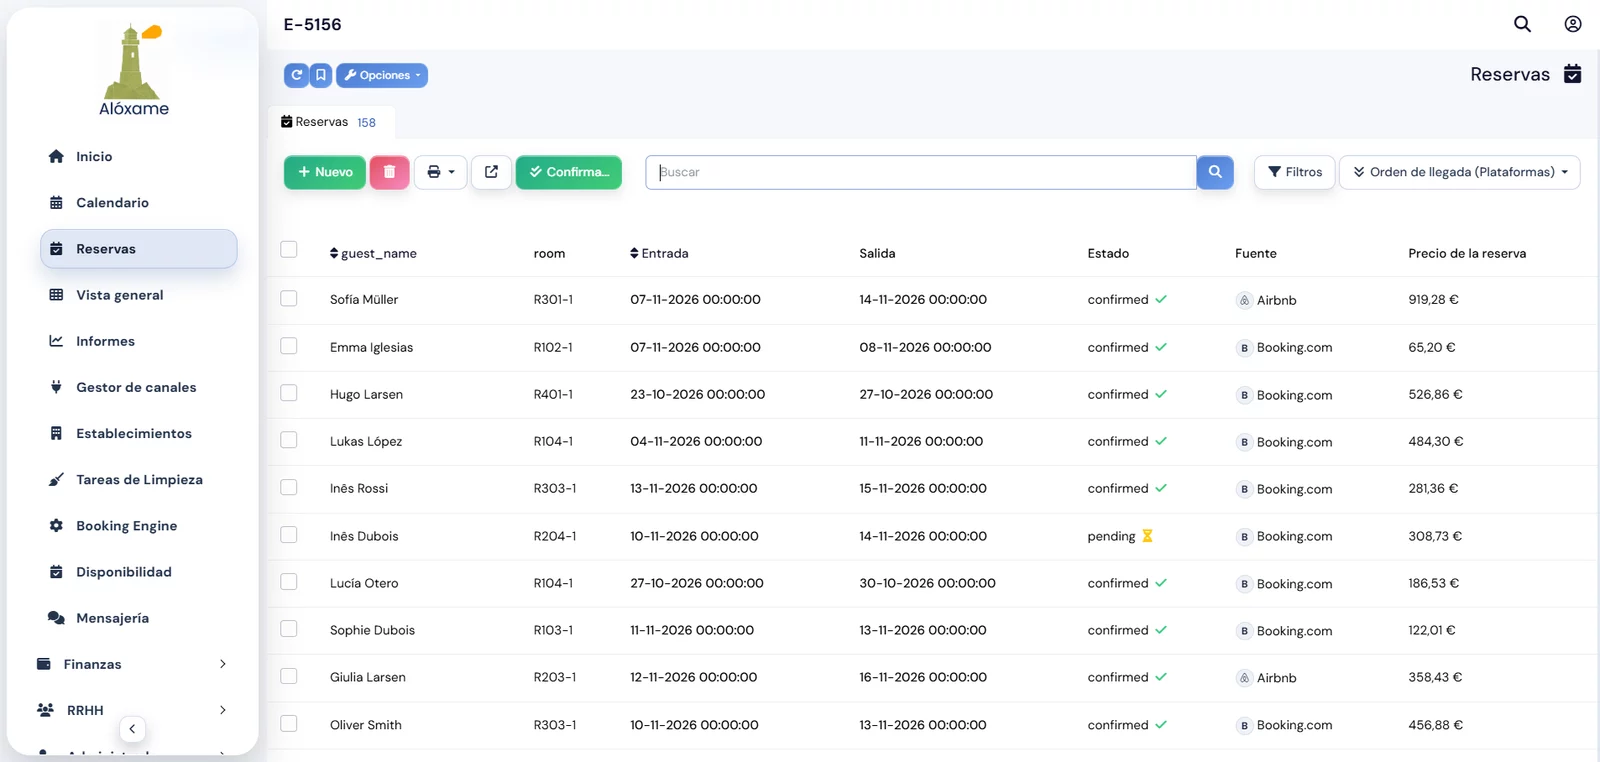The width and height of the screenshot is (1600, 762).
Task: Click the green Confirma... button
Action: (x=569, y=172)
